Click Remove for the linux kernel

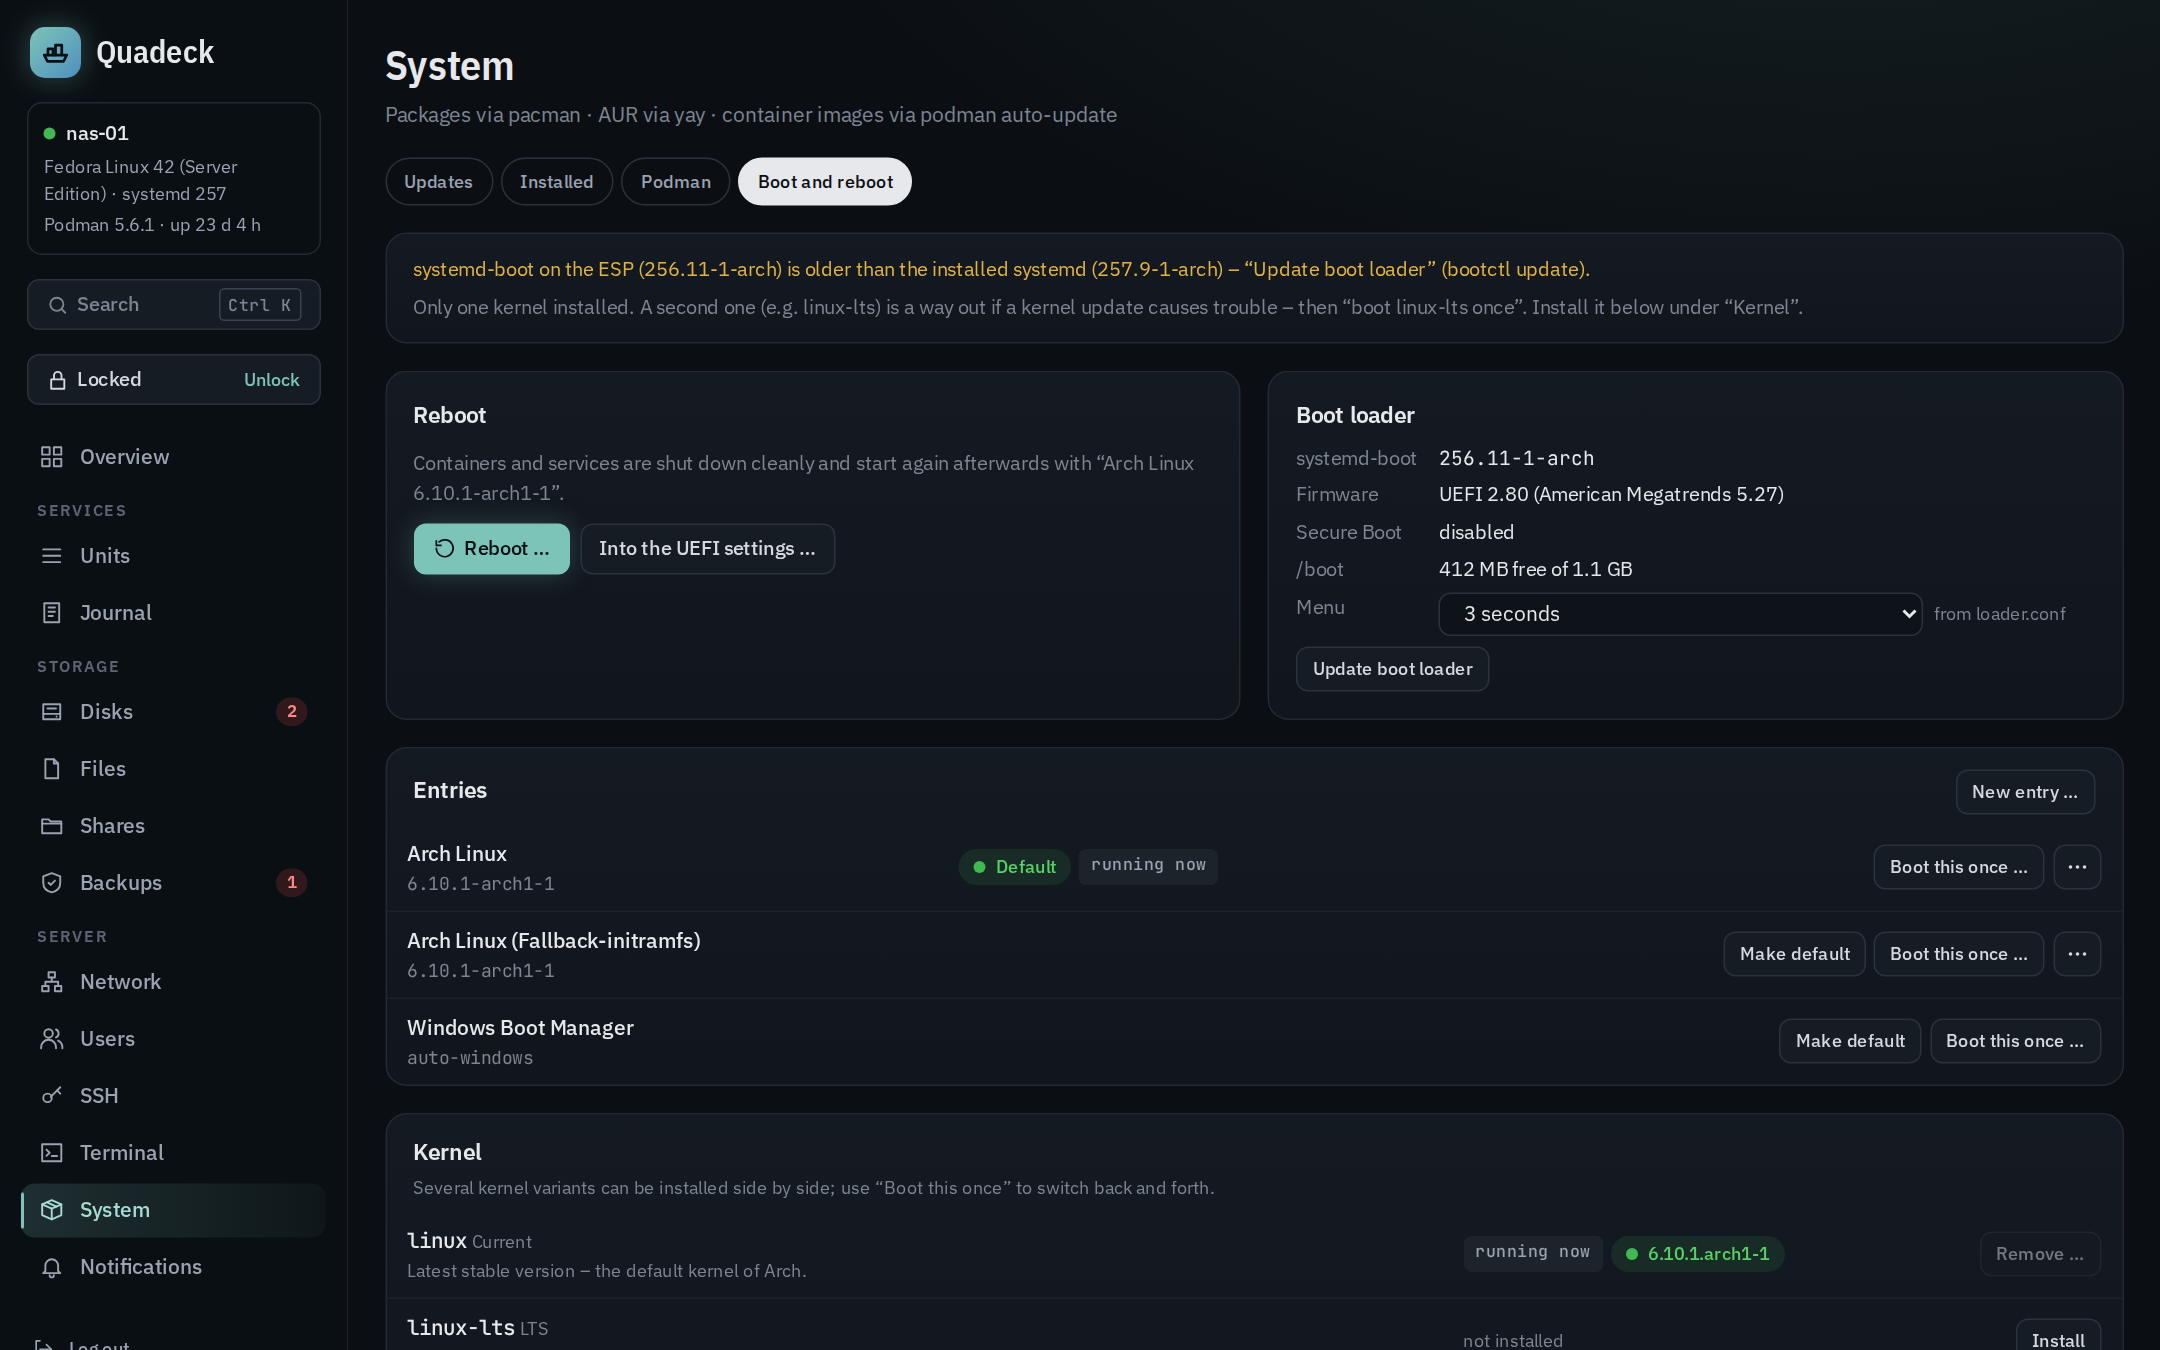(x=2040, y=1254)
